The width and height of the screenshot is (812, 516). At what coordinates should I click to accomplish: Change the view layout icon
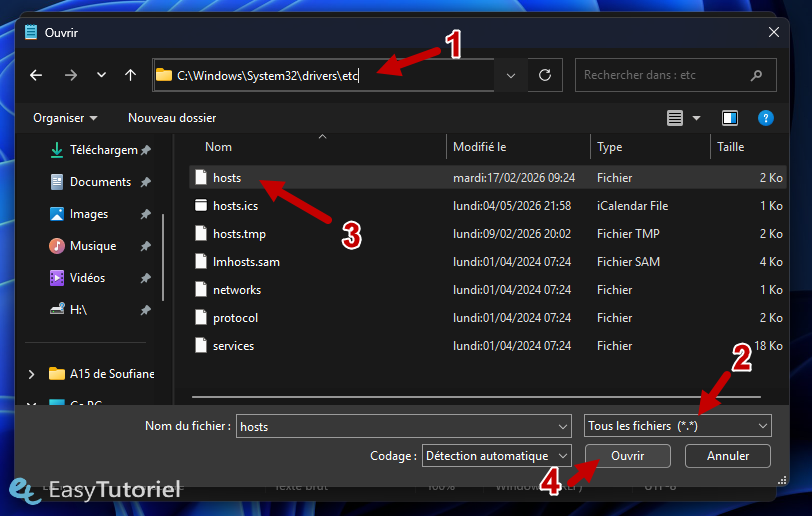[674, 118]
